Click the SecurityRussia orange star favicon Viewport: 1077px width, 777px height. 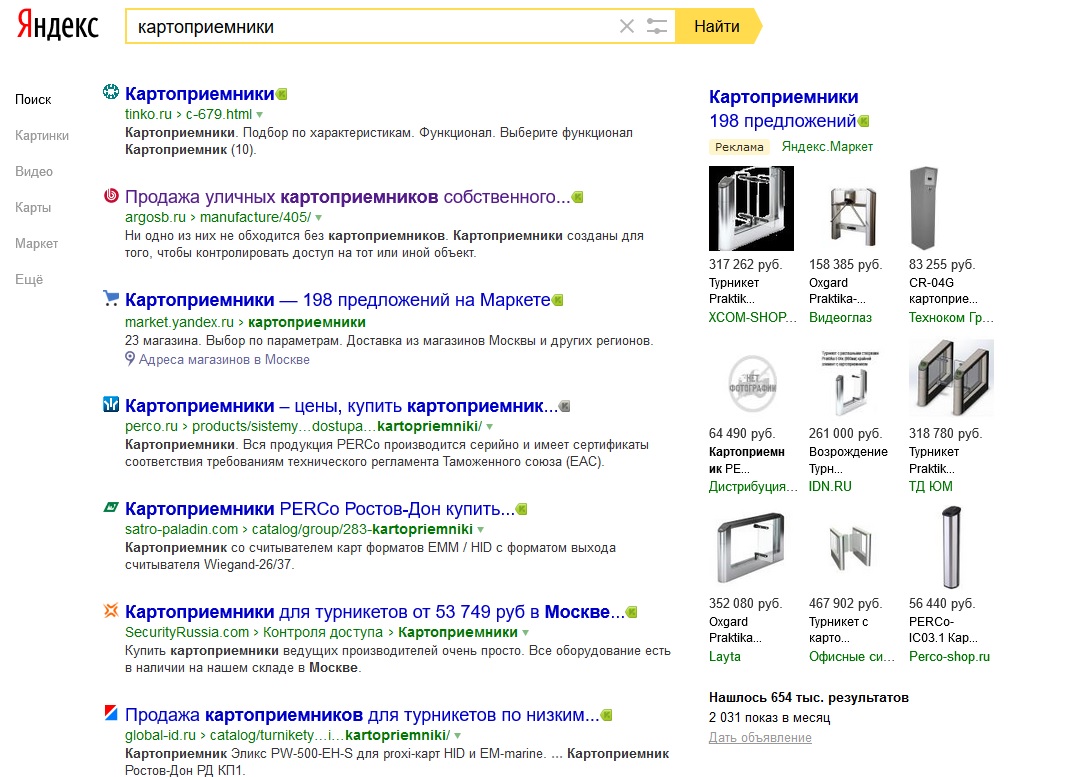[x=111, y=610]
